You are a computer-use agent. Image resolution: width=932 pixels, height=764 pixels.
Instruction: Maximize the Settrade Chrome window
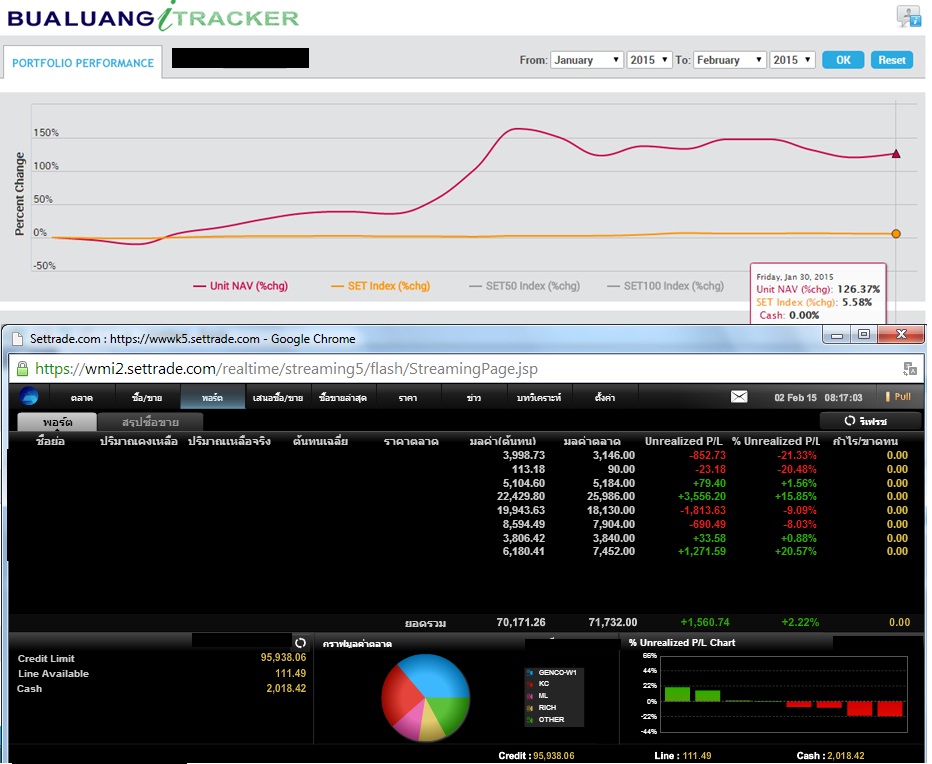point(864,335)
